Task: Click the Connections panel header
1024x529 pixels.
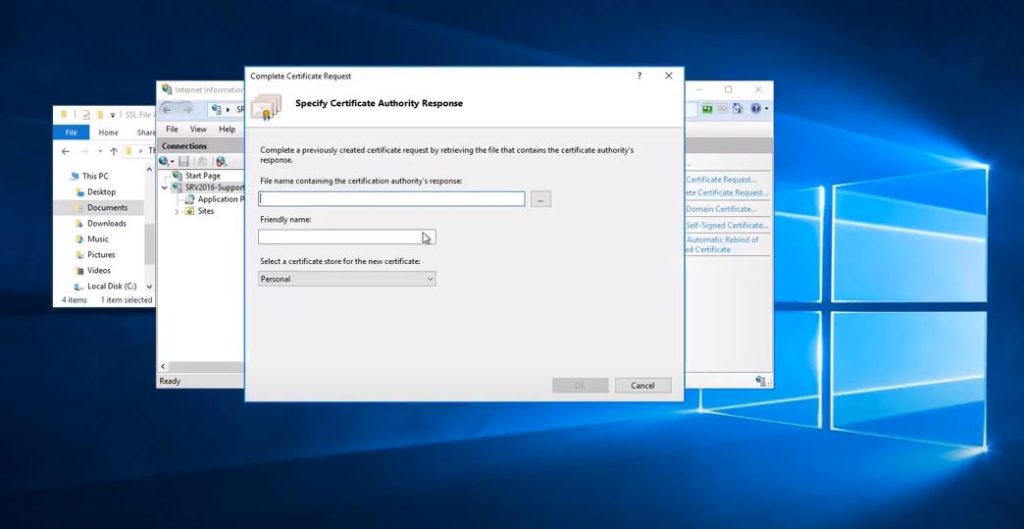Action: pos(200,146)
